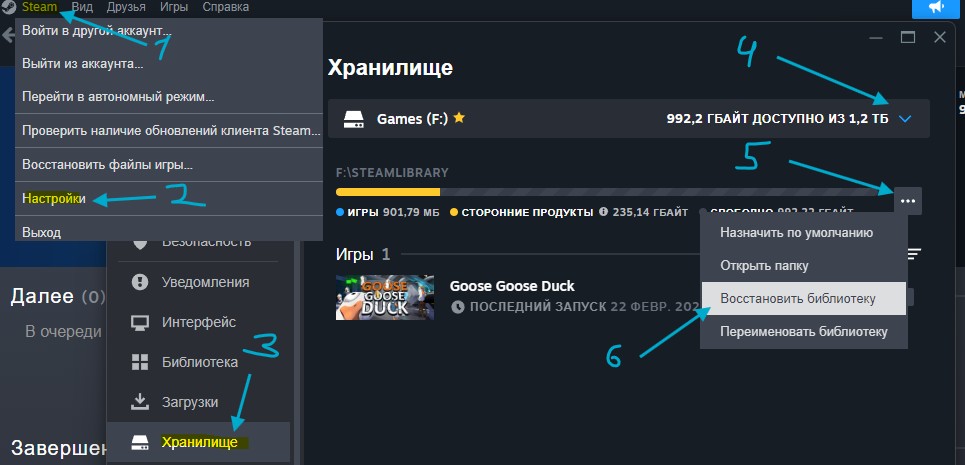Click the blue megaphone announcements icon

pyautogui.click(x=935, y=7)
